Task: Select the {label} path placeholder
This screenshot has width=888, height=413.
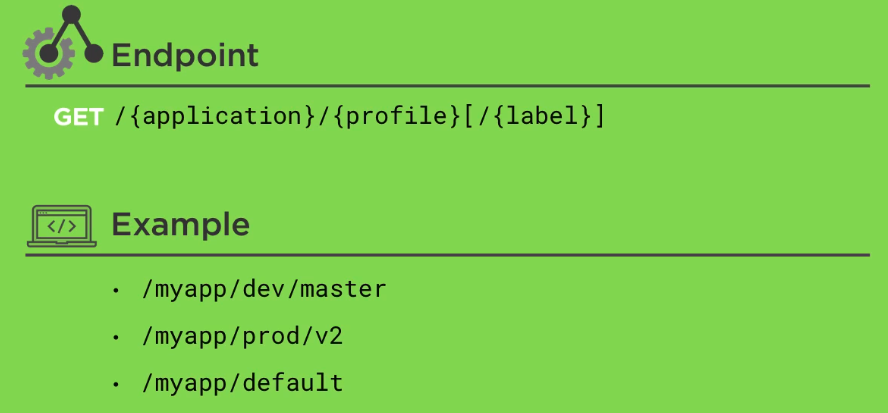Action: tap(538, 117)
